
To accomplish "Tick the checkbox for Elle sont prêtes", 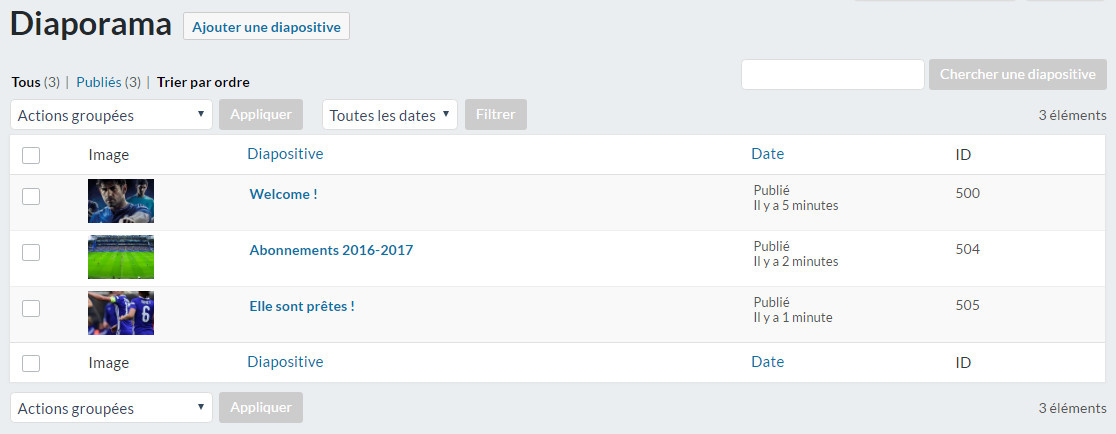I will 31,308.
